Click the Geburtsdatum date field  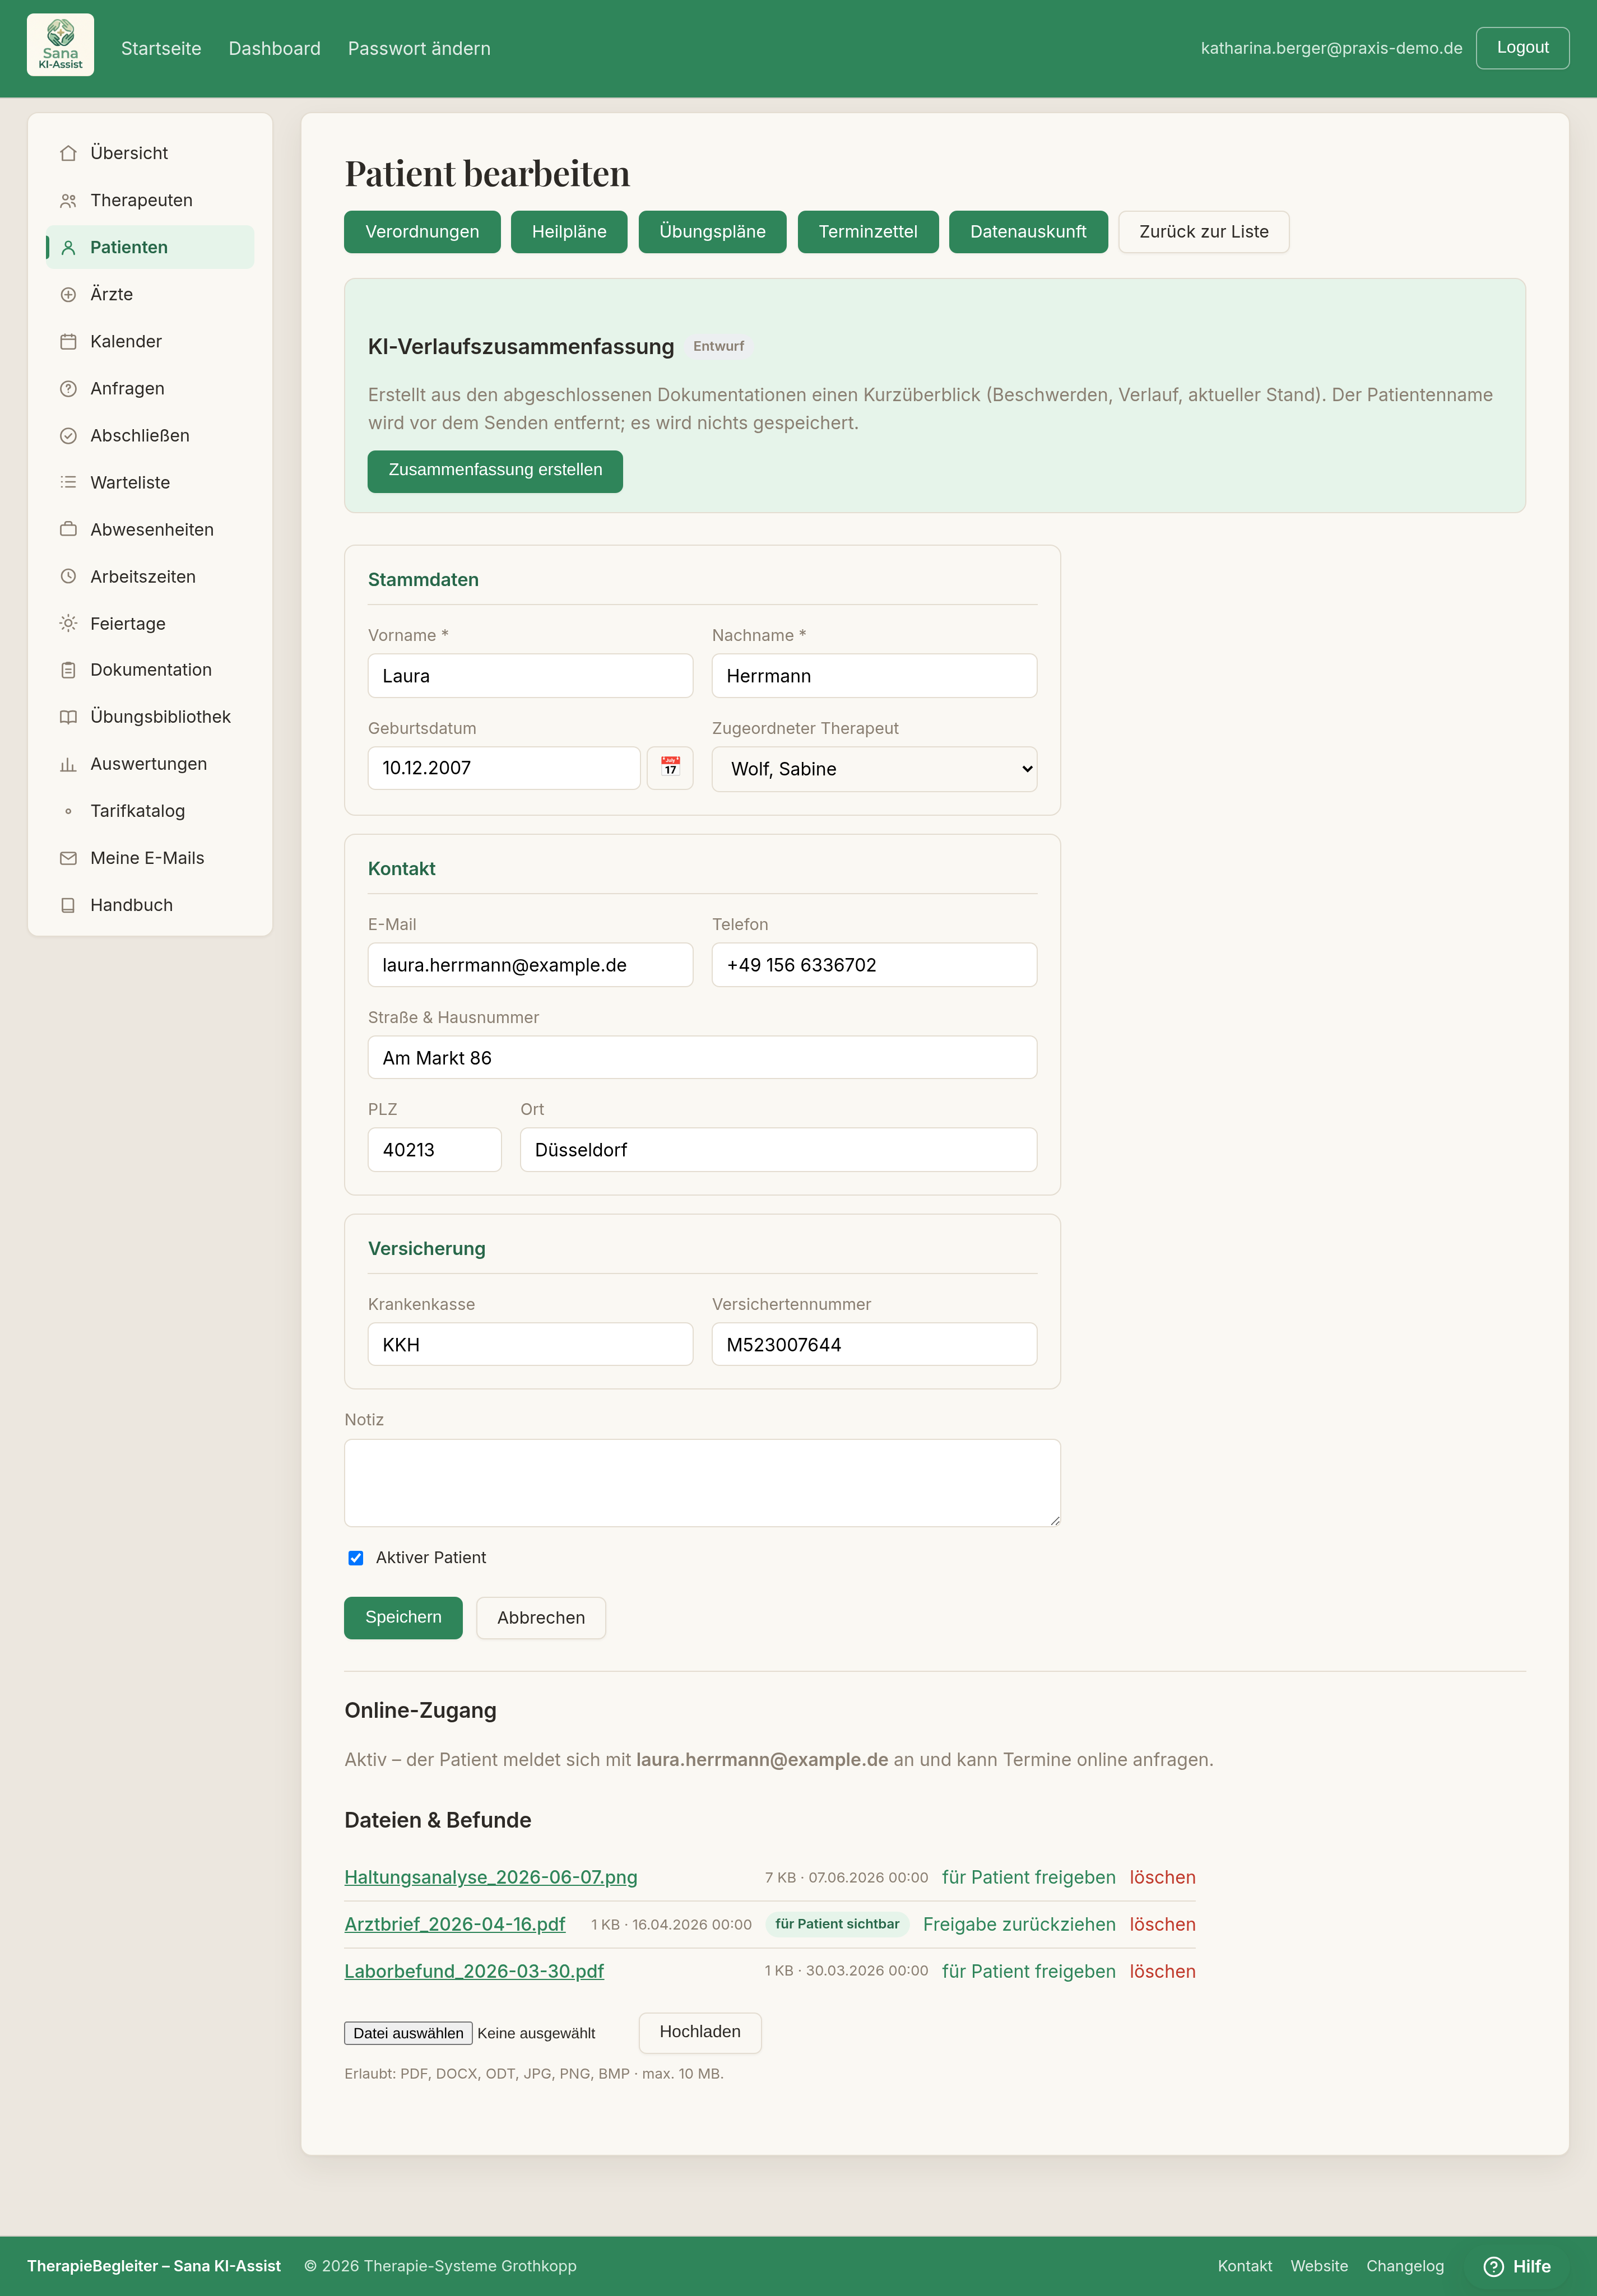pos(504,768)
